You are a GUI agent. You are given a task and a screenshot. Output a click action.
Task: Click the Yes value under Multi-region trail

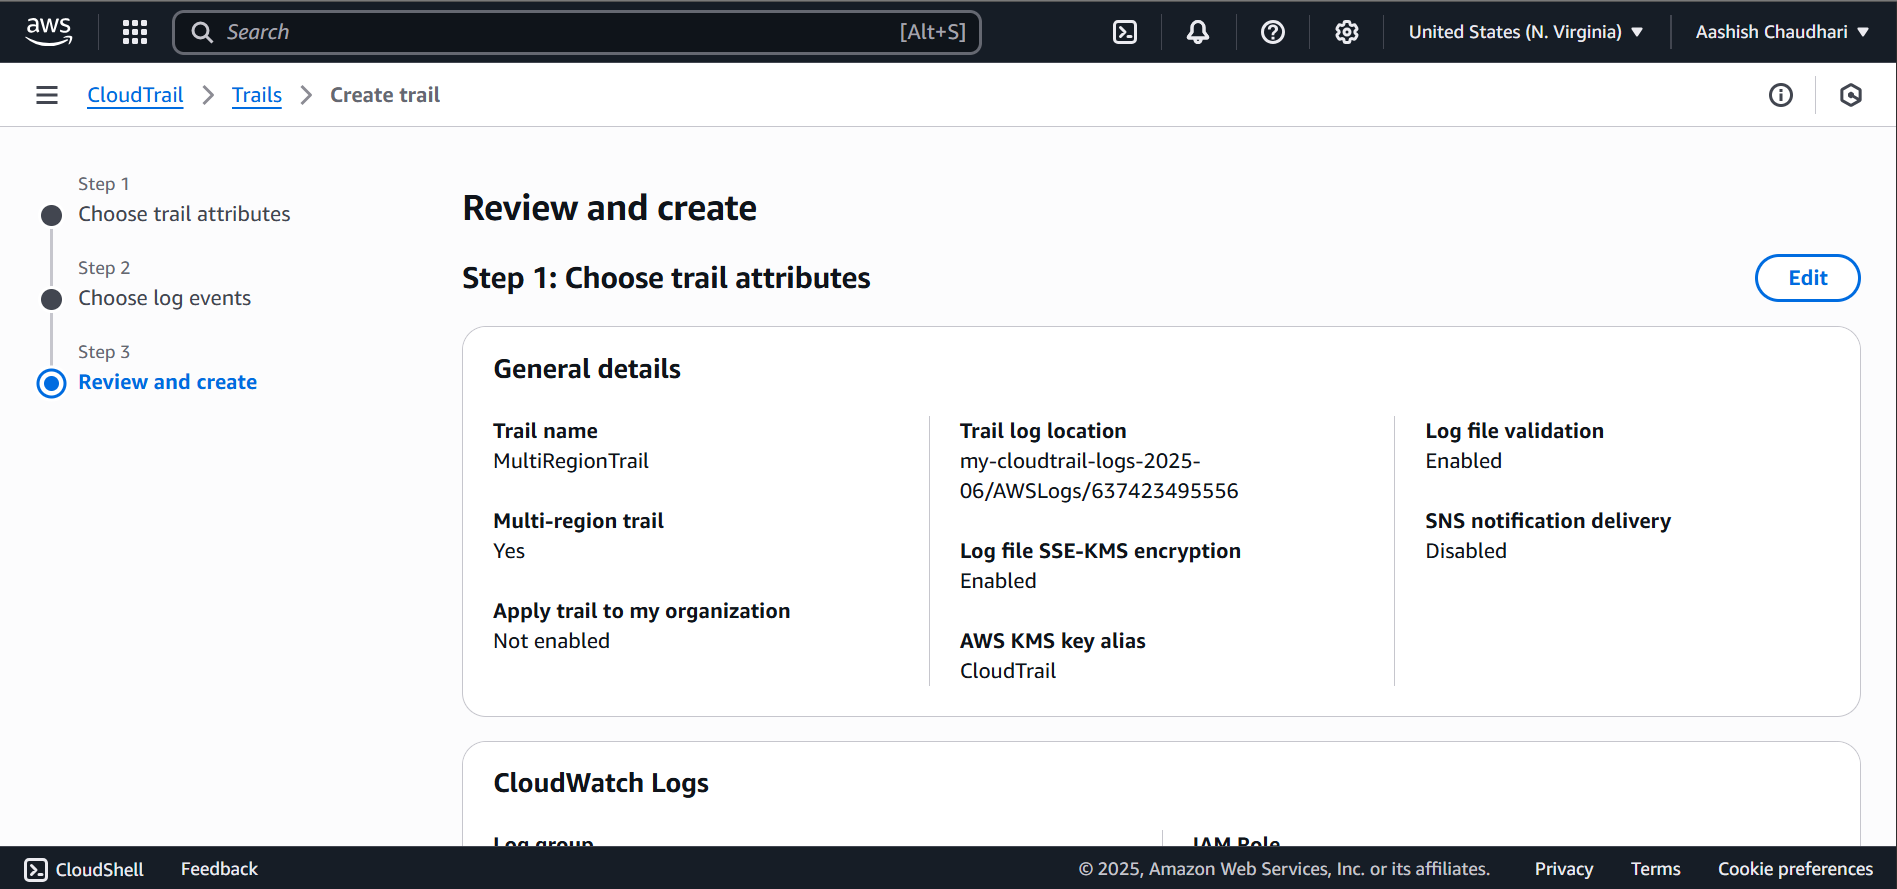(509, 551)
